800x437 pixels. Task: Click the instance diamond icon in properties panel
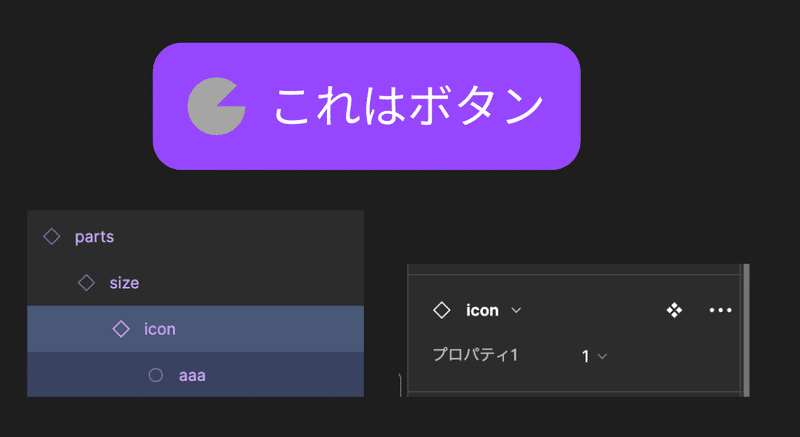click(441, 310)
